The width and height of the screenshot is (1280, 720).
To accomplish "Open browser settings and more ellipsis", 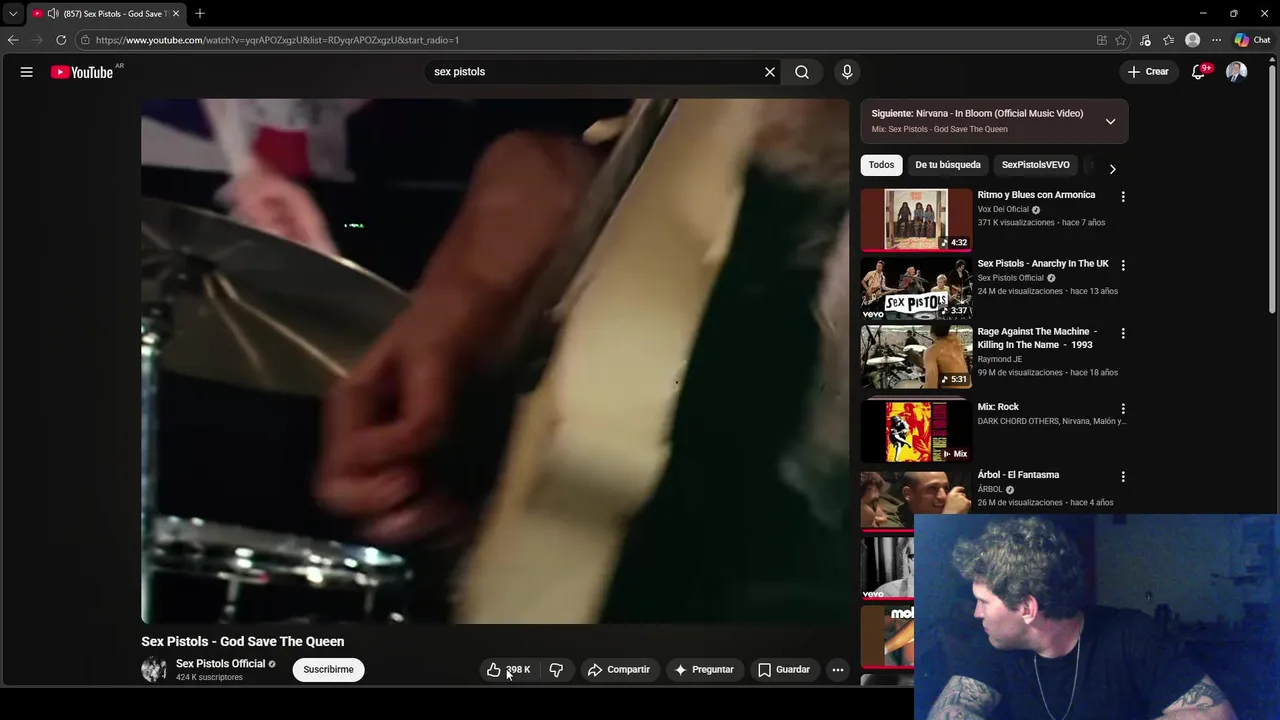I will 1216,40.
